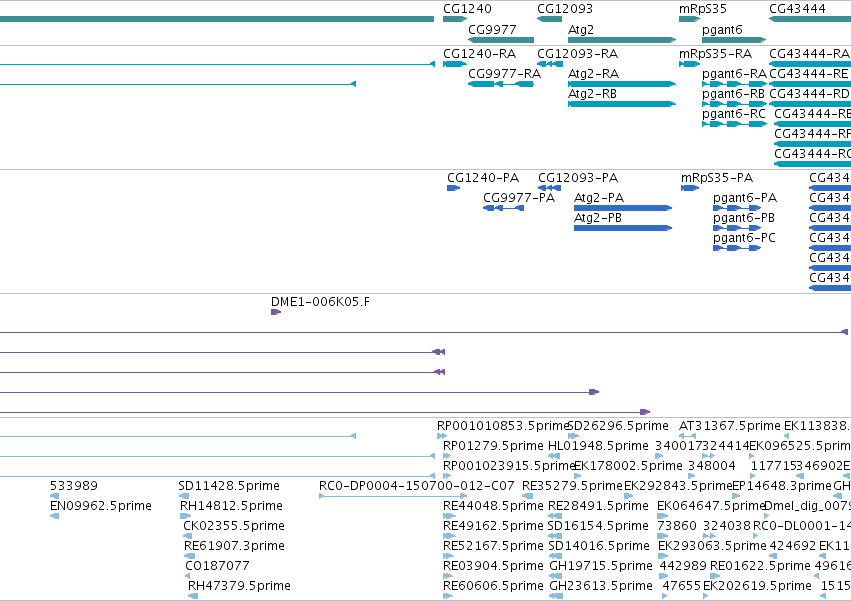Select protein CG1240-PA

click(453, 188)
